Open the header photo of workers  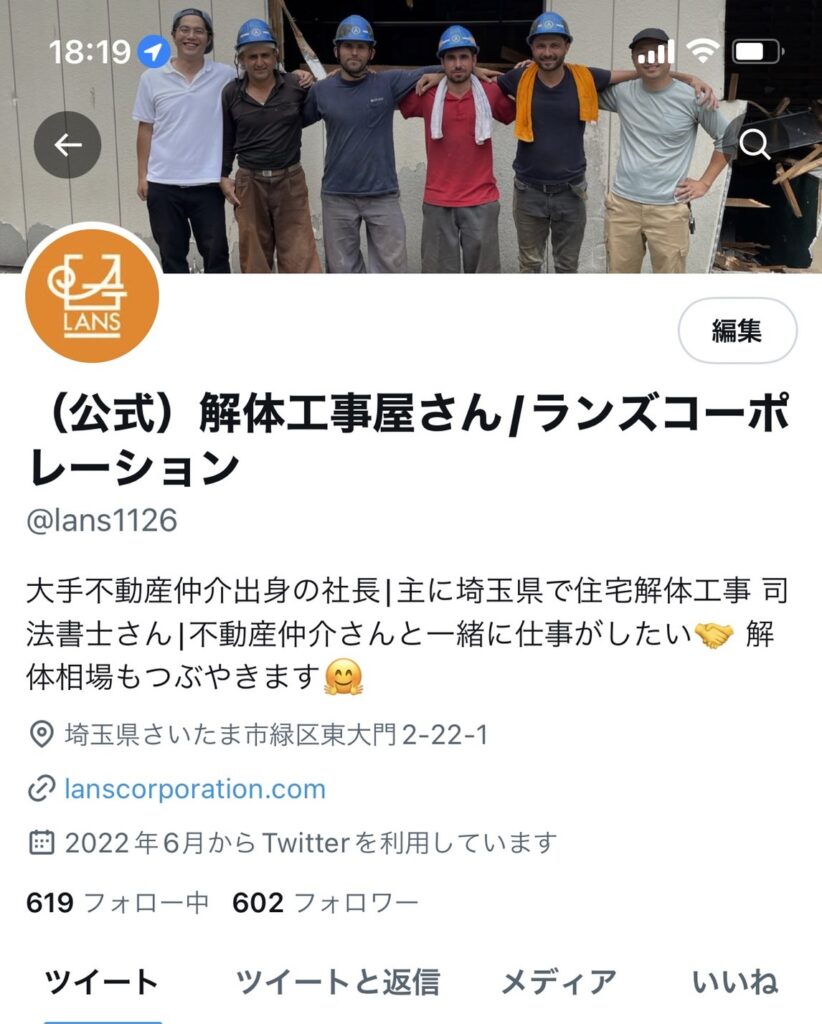click(x=411, y=136)
